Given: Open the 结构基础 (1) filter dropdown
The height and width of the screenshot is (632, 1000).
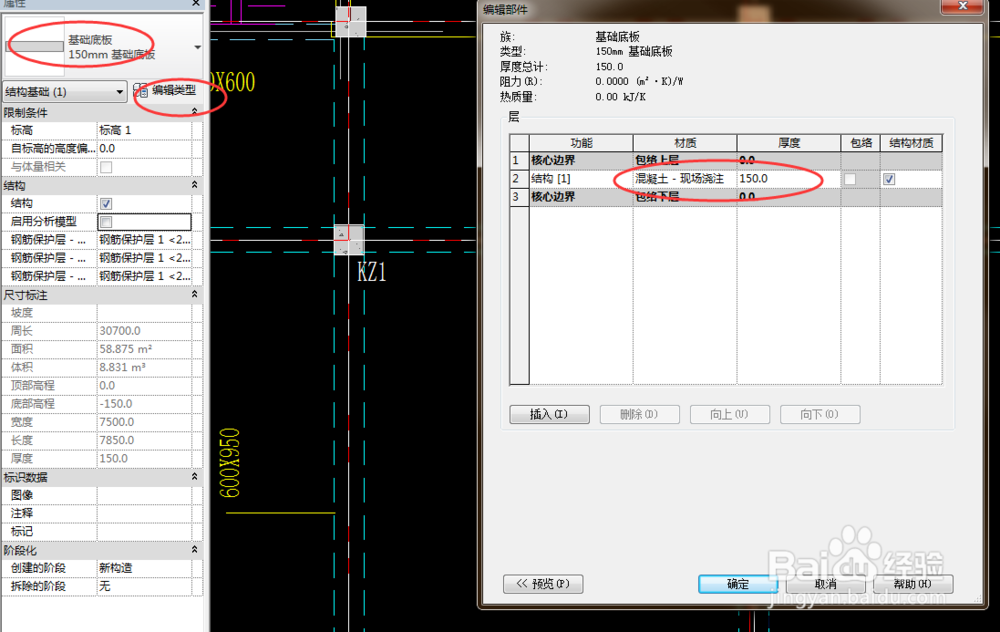Looking at the screenshot, I should 64,92.
